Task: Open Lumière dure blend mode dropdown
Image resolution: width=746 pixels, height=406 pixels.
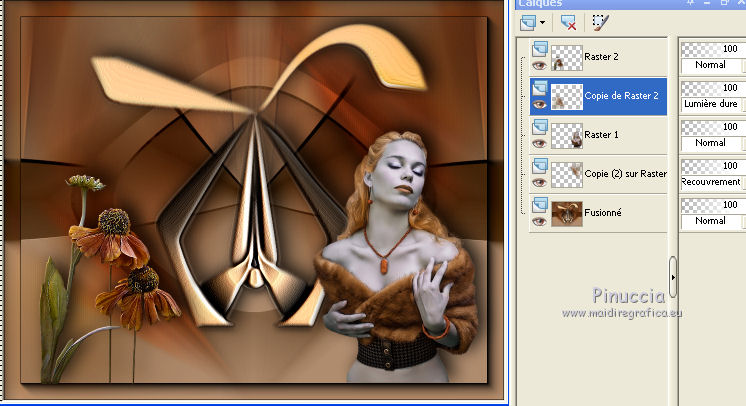Action: 712,104
